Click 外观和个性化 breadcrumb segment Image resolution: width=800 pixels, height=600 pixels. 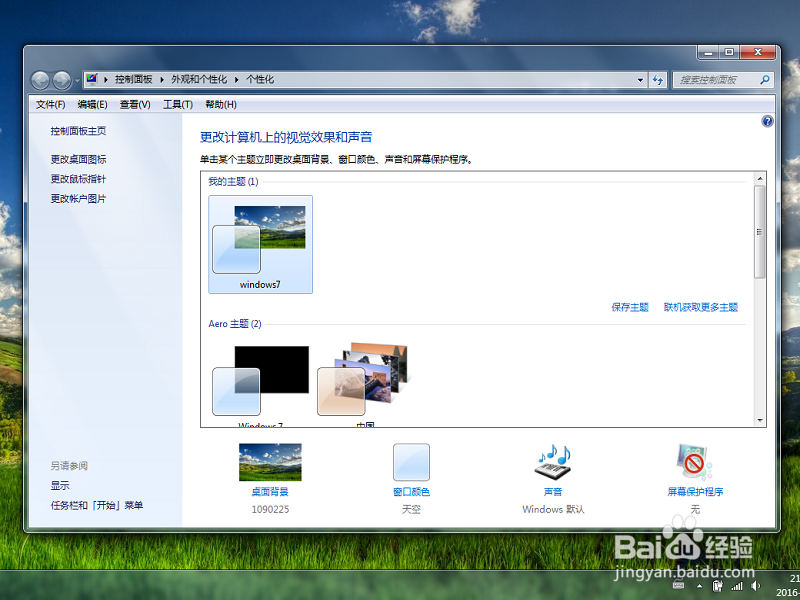(x=199, y=80)
